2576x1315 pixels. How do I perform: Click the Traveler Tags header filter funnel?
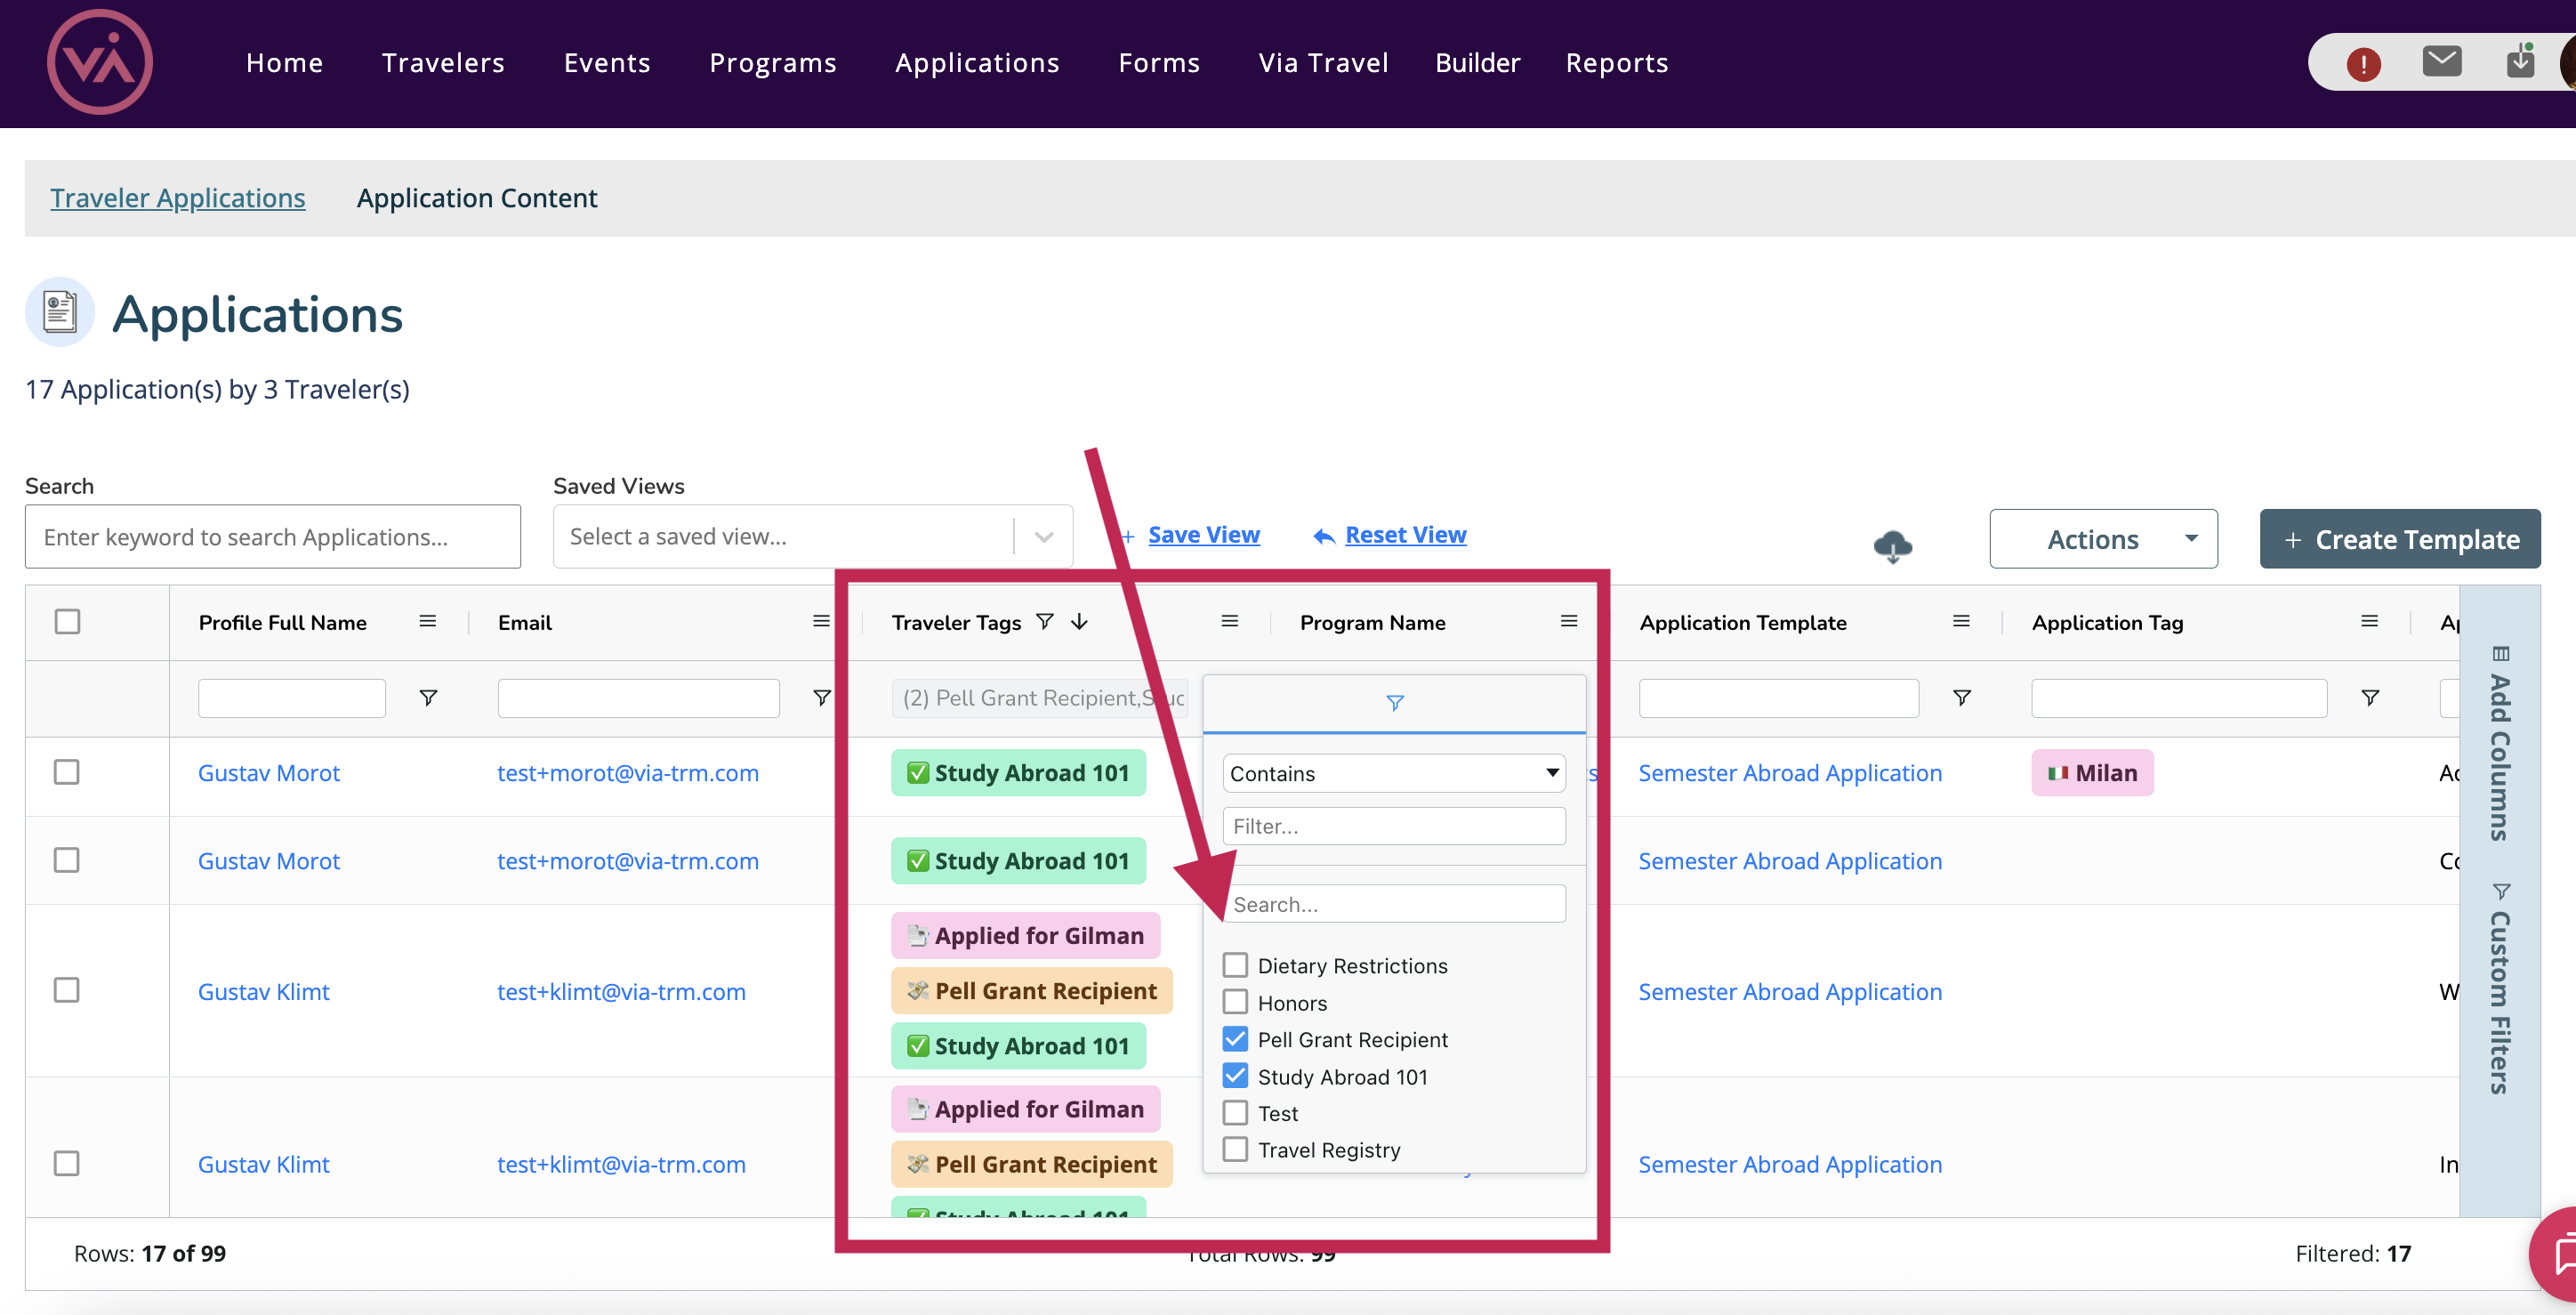tap(1044, 621)
